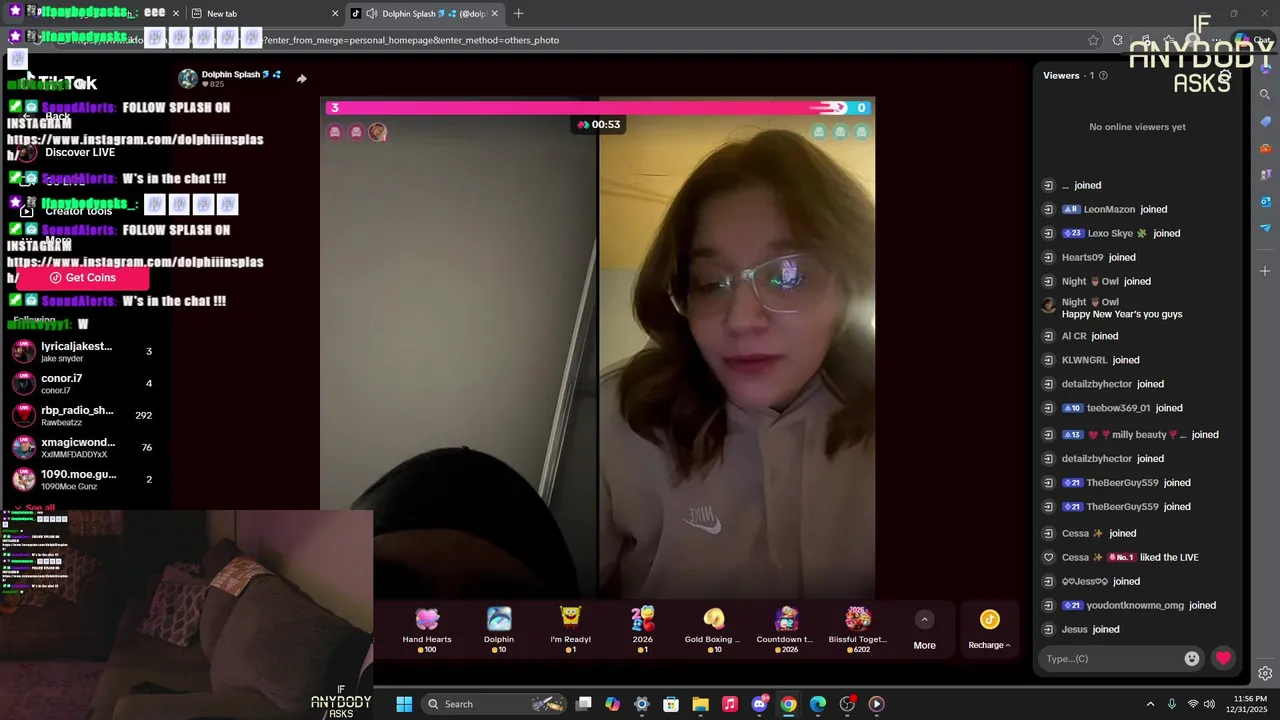1280x720 pixels.
Task: Click the 00:53 battle countdown timer
Action: click(x=598, y=125)
